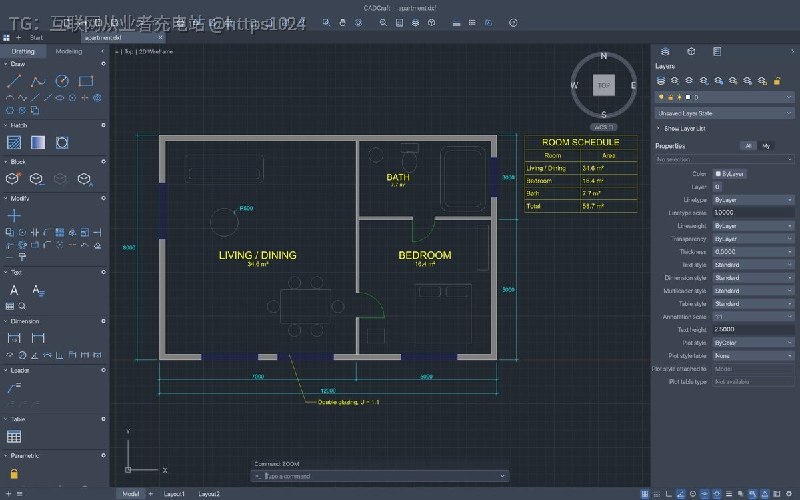Toggle ortho mode in status bar
Screen dimensions: 800x500
pos(668,494)
